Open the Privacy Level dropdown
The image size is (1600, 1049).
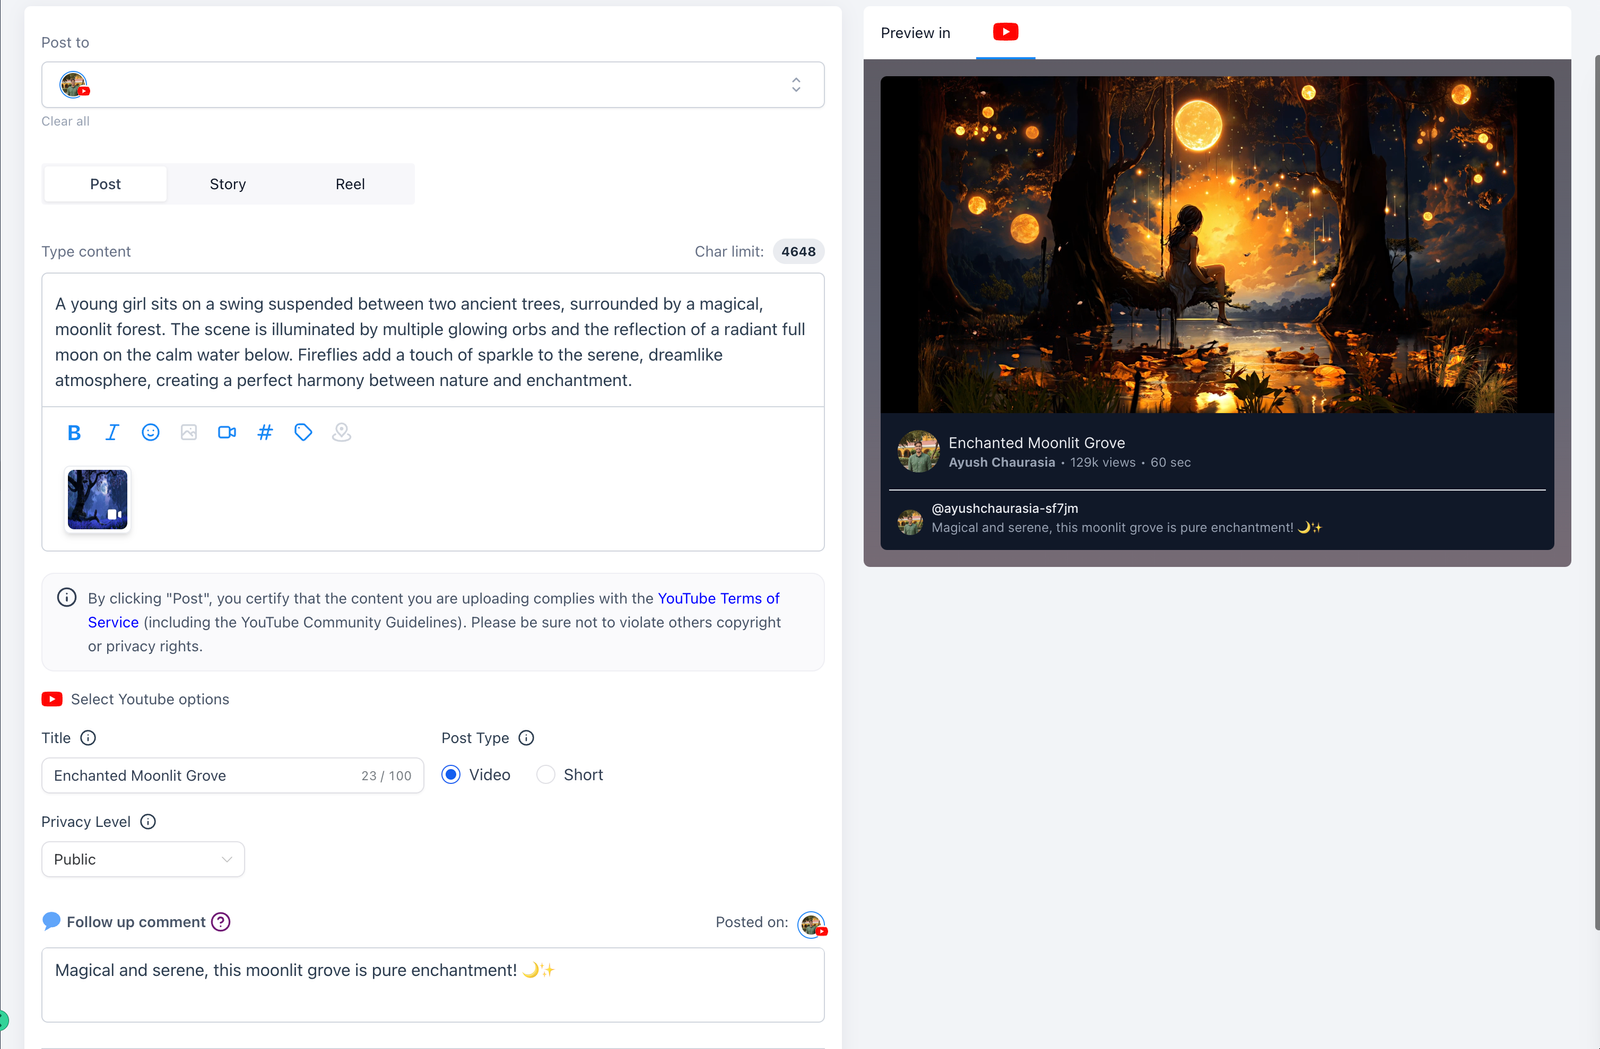(143, 860)
